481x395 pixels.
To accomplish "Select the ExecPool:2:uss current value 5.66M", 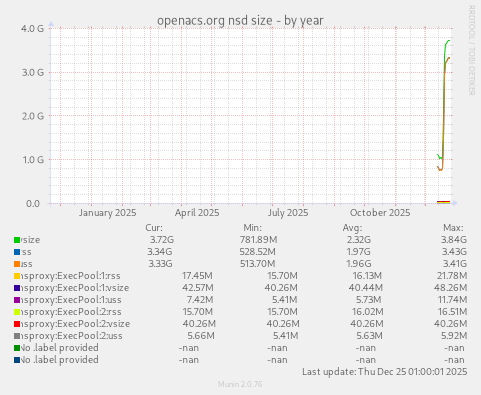I will 201,336.
